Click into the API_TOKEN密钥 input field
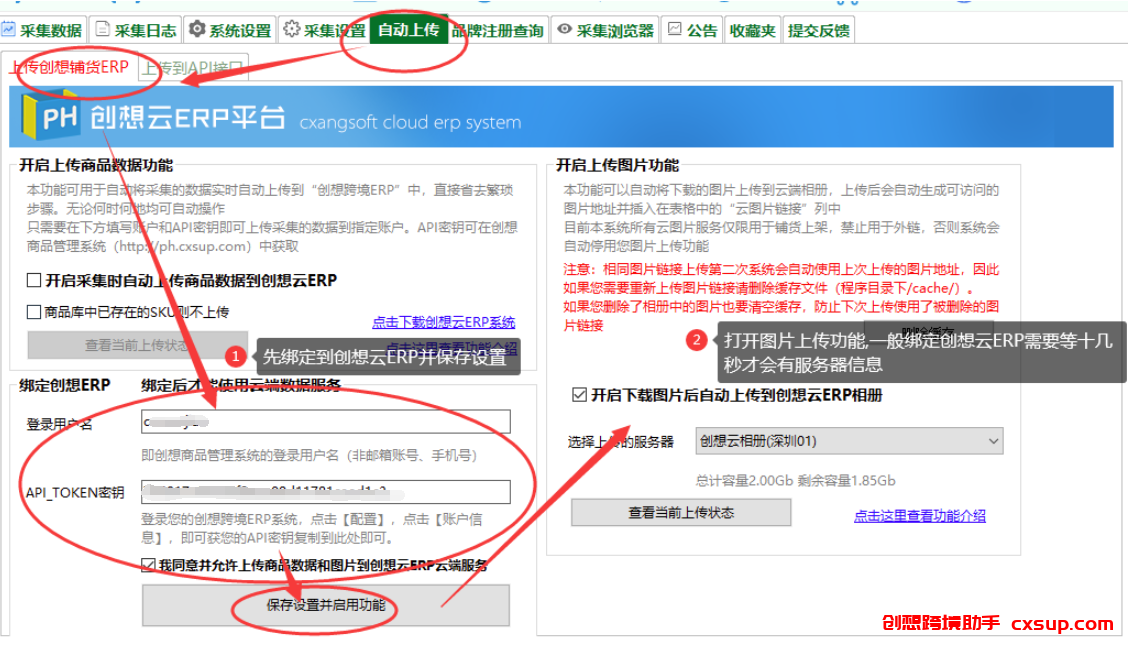This screenshot has width=1139, height=660. tap(325, 492)
